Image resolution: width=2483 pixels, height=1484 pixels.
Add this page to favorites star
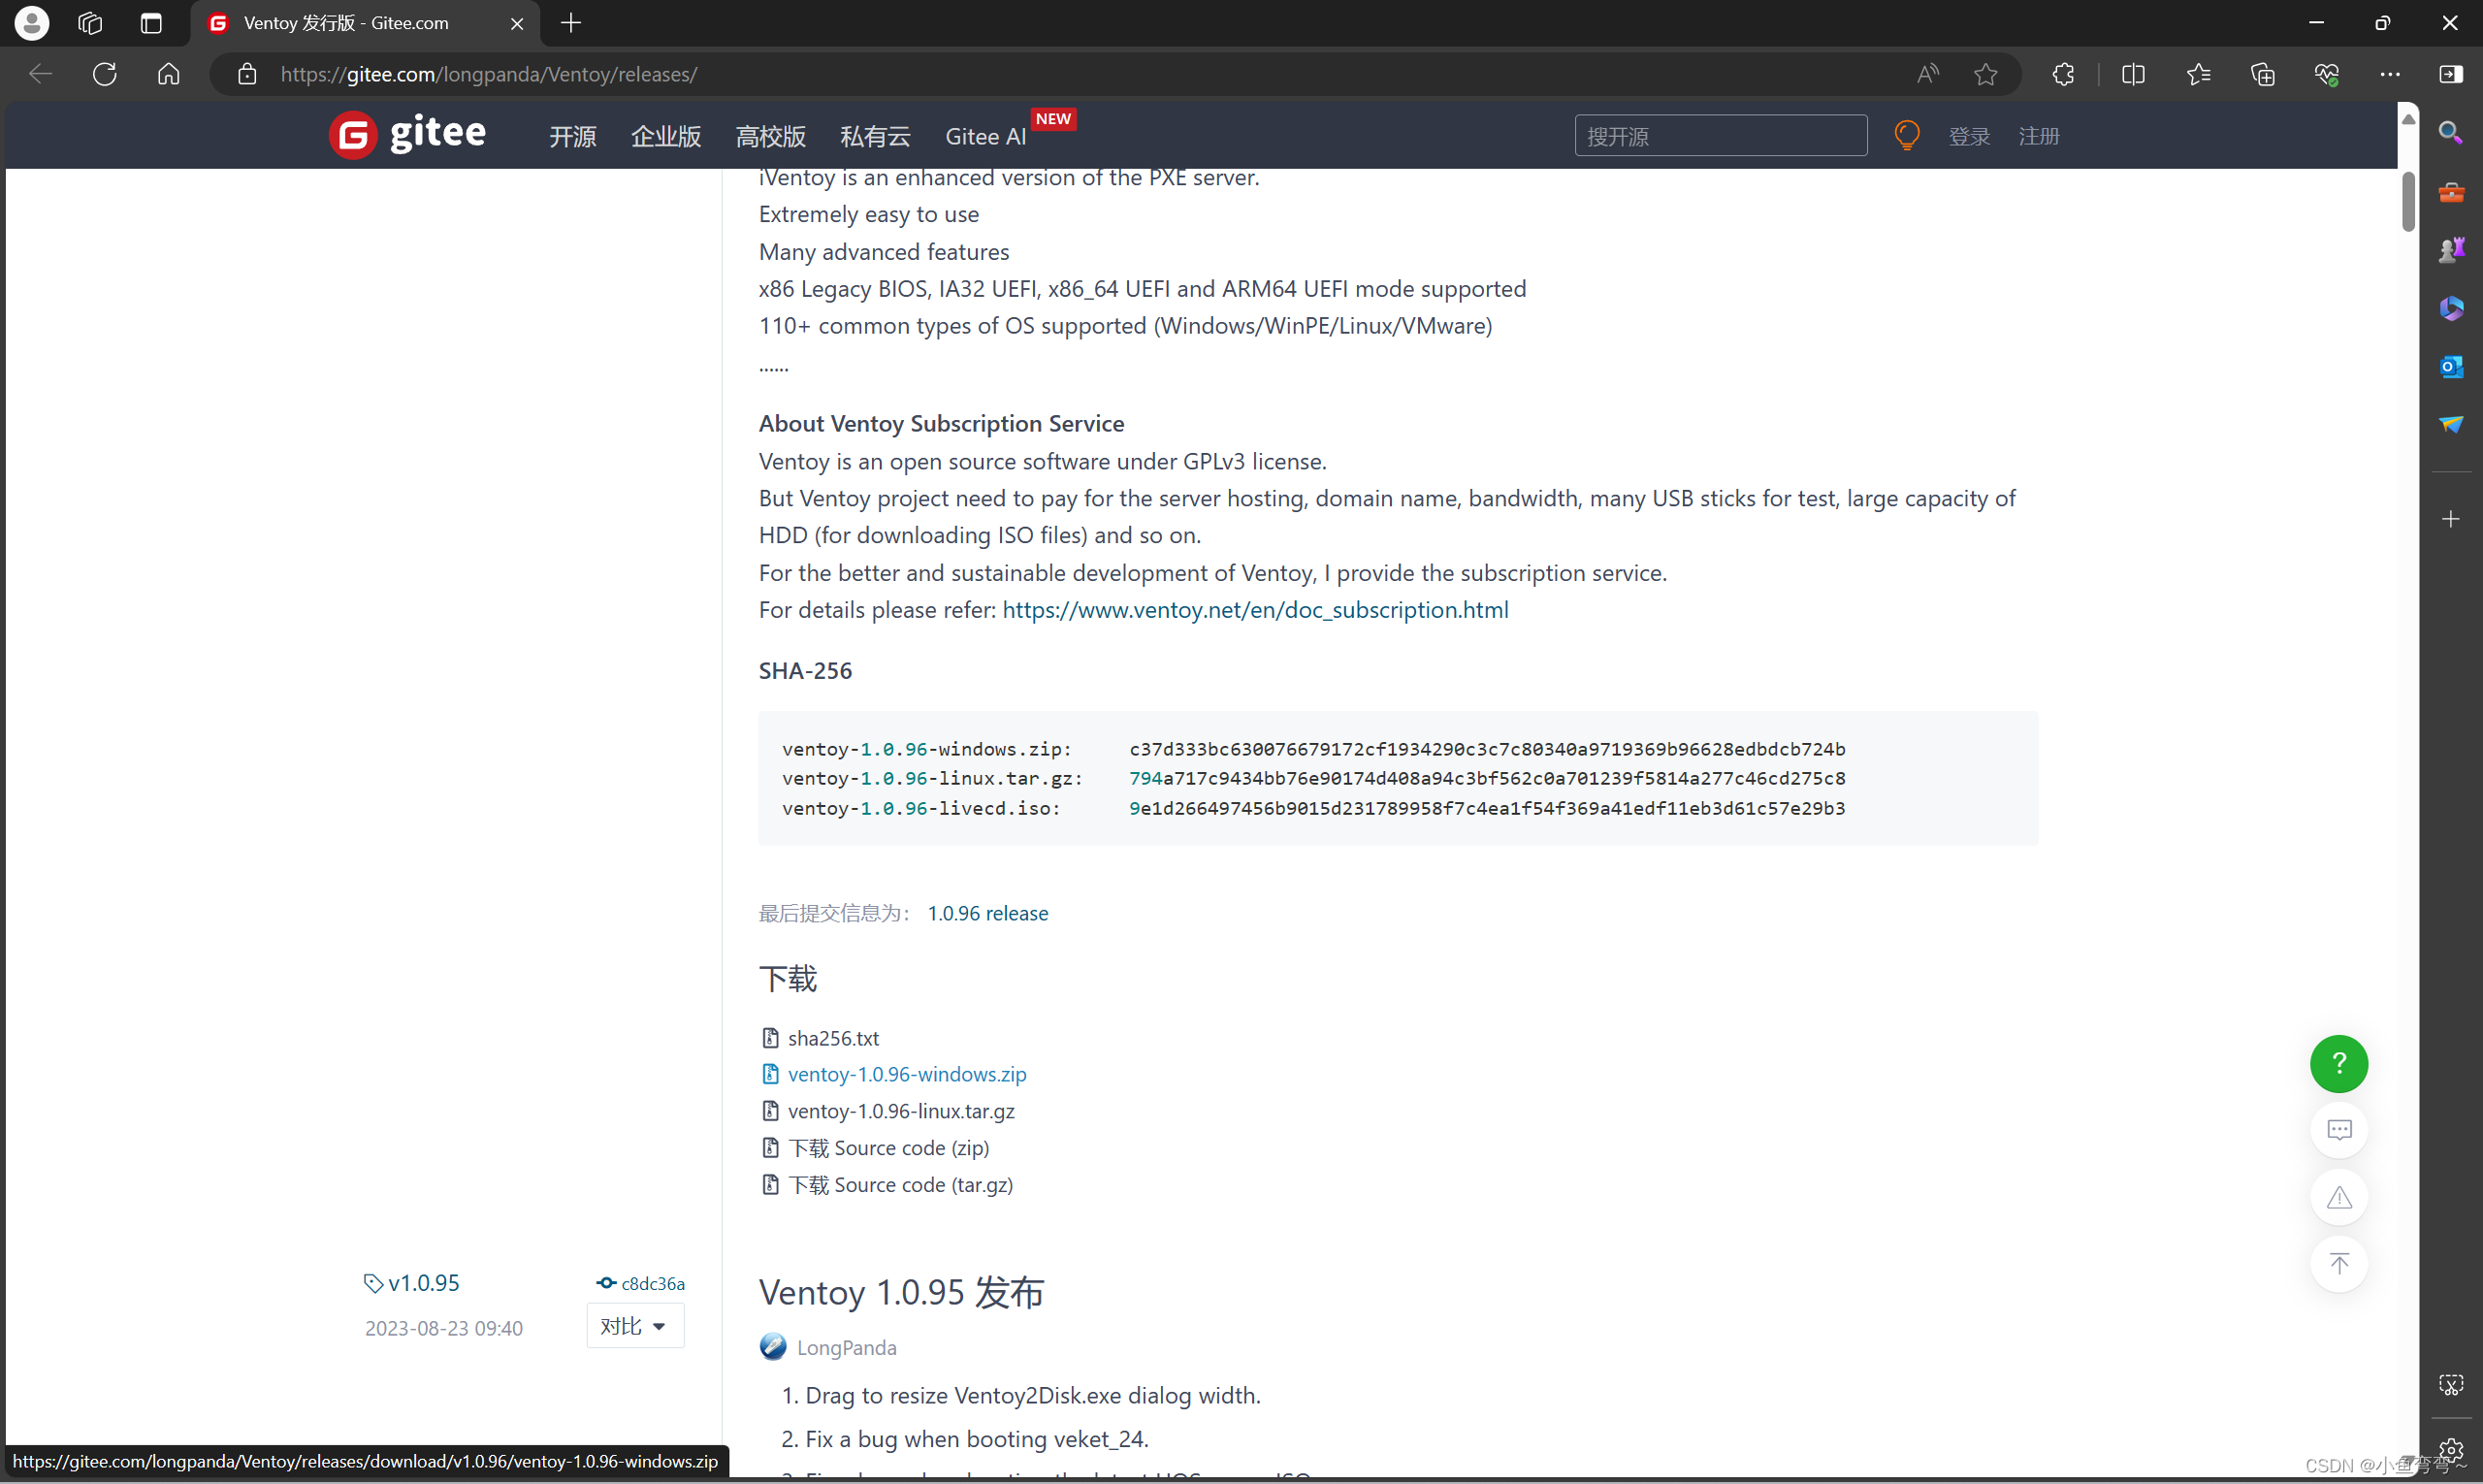tap(1986, 74)
